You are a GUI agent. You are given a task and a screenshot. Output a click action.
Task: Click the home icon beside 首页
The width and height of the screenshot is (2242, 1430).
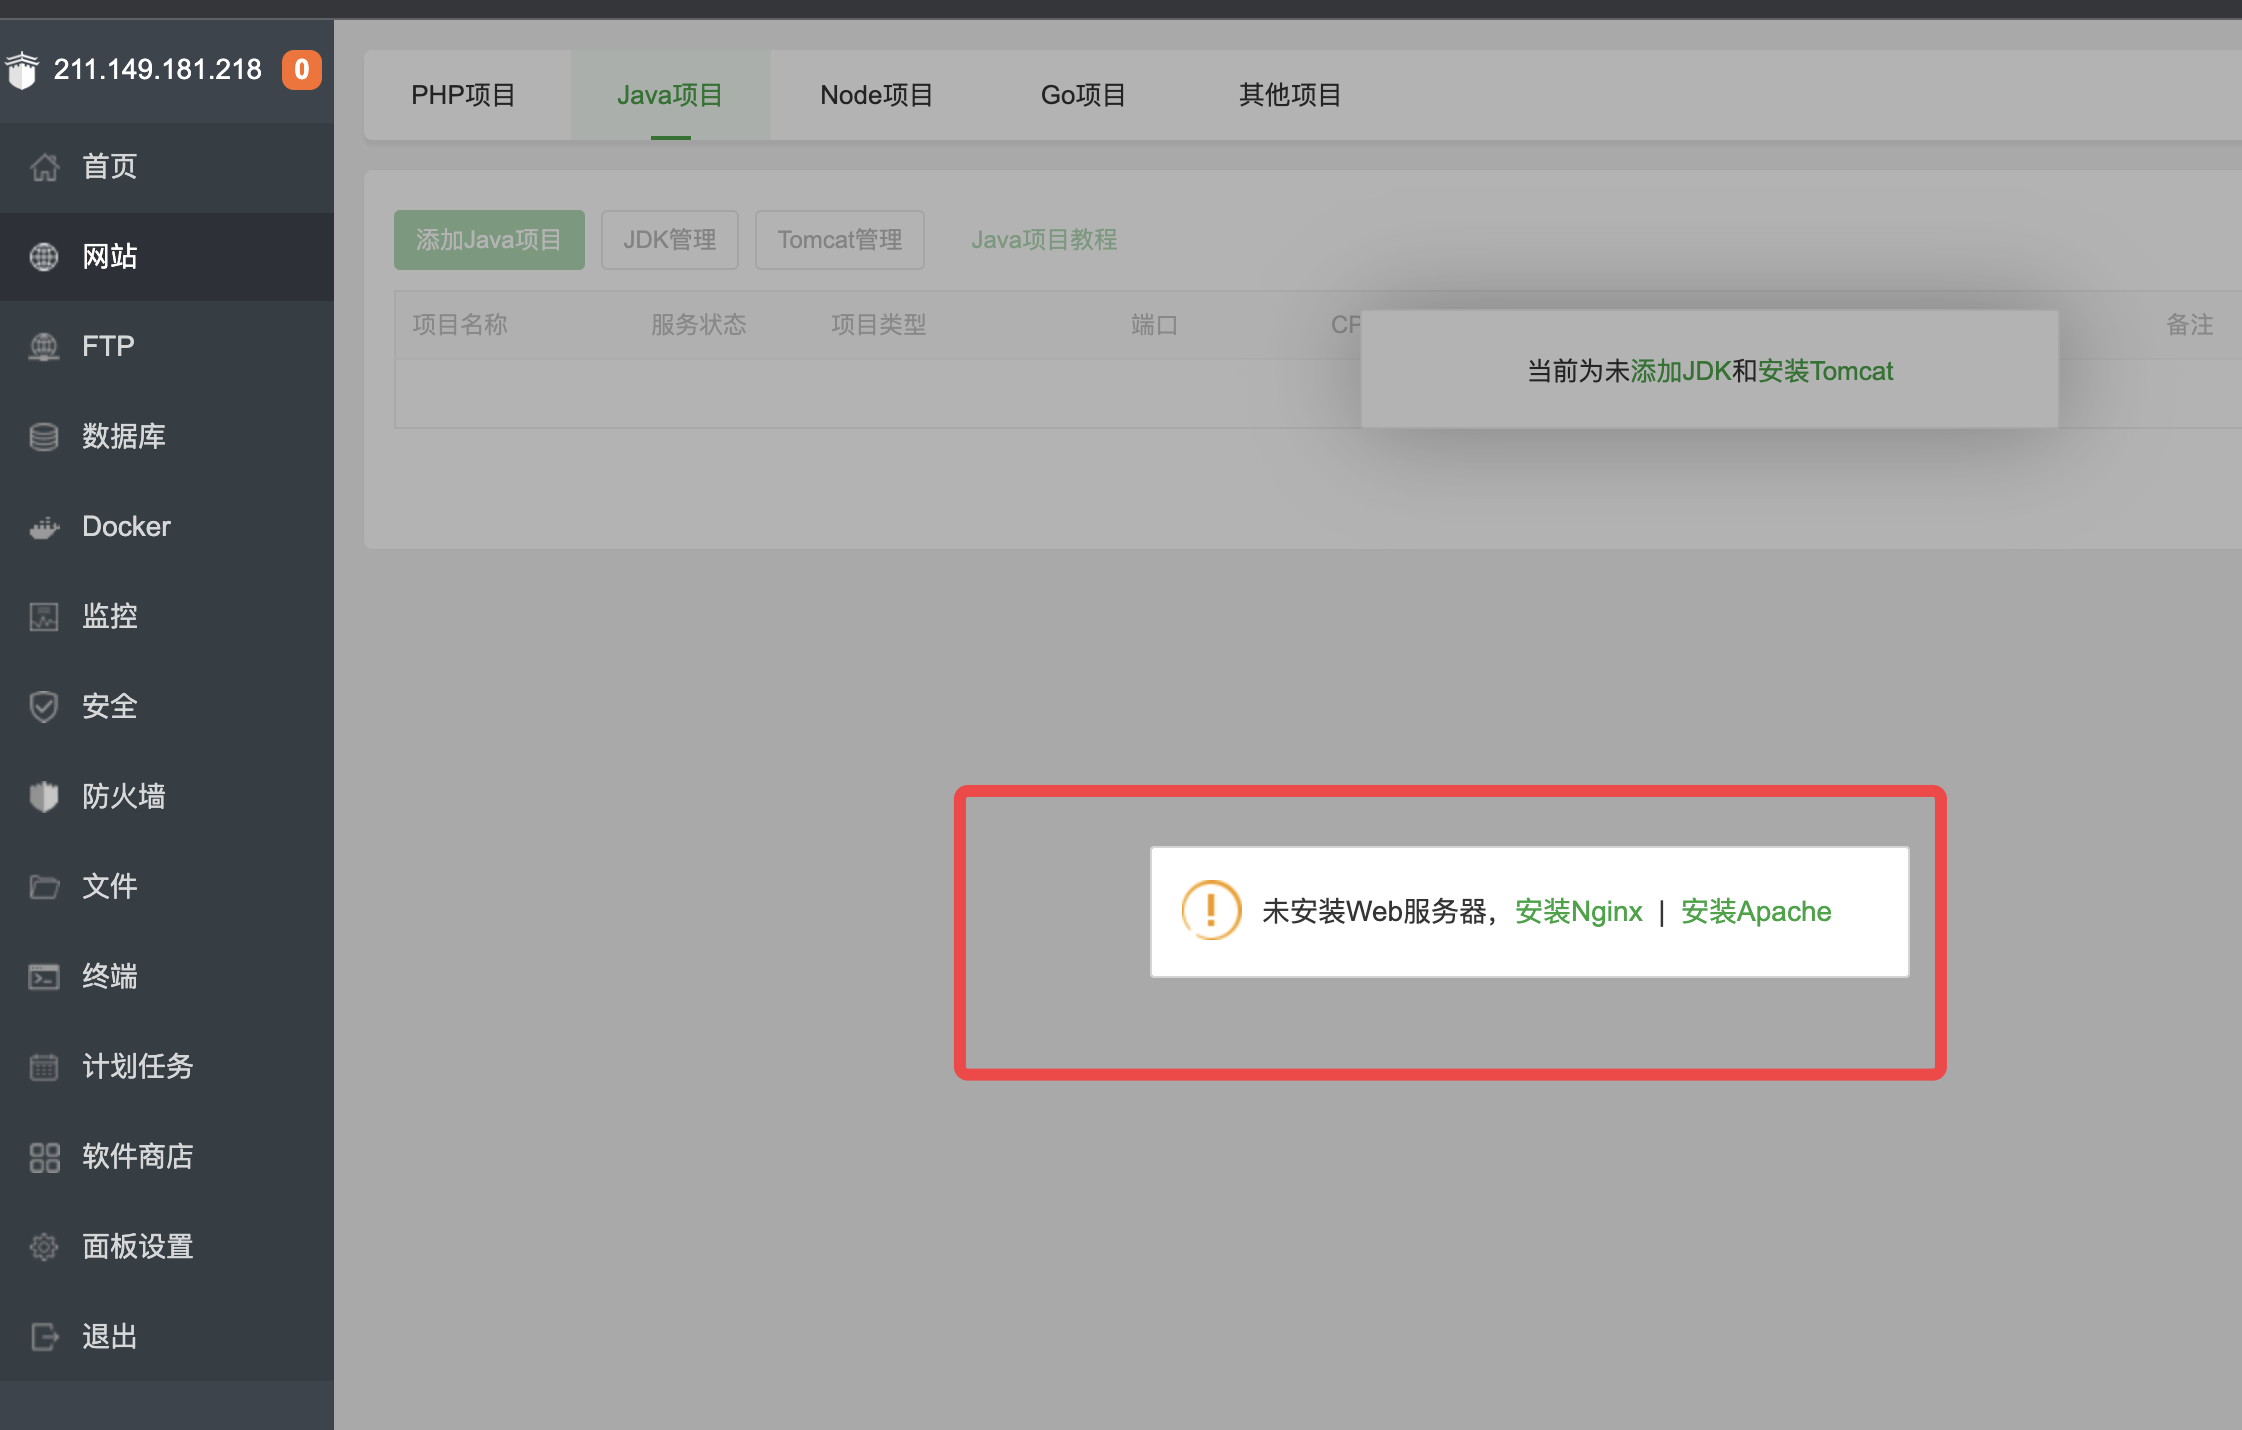coord(44,167)
